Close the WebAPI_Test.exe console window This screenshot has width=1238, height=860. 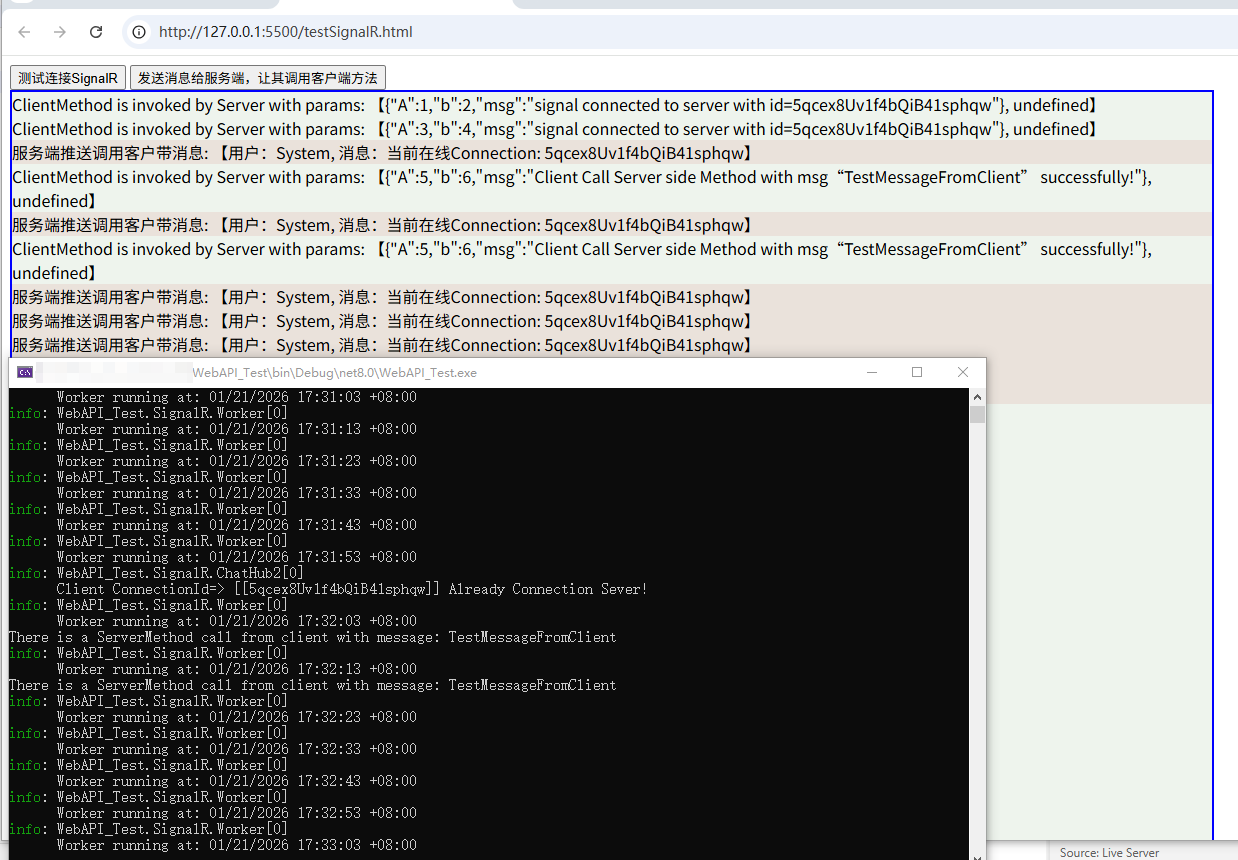click(963, 372)
